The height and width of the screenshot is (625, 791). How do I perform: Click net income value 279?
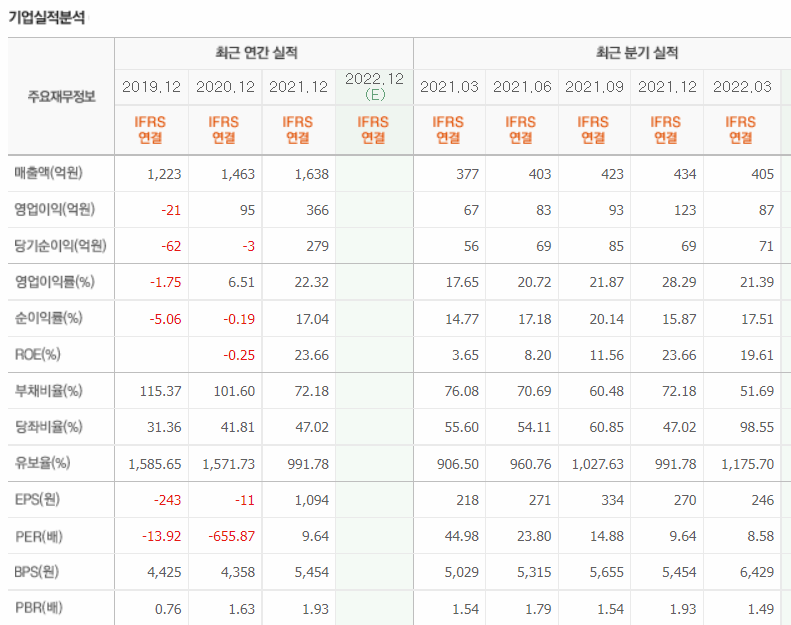(317, 246)
